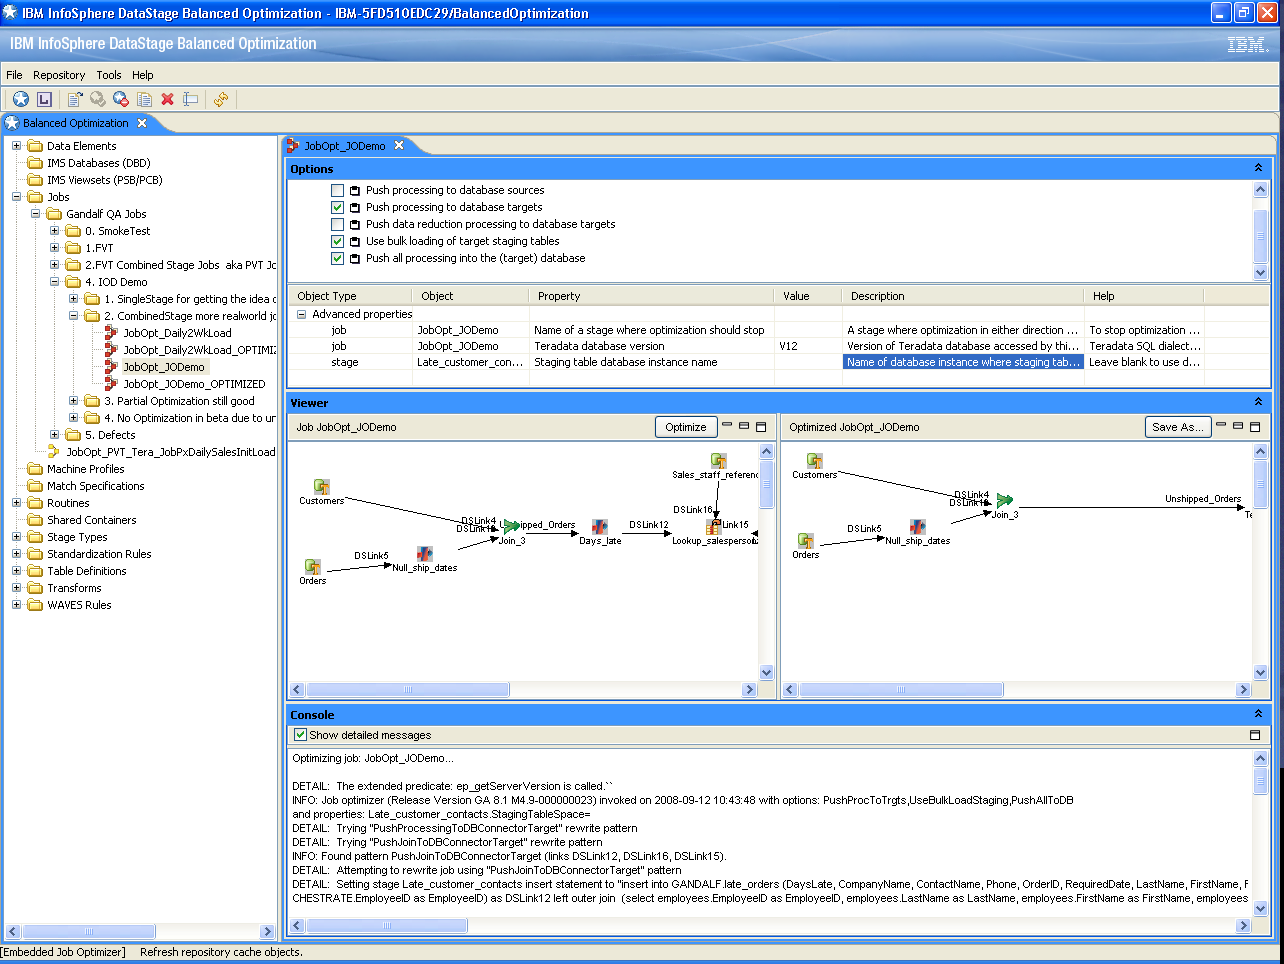This screenshot has width=1284, height=964.
Task: Open JobOpt_JODemo_OPTIMIZED job in tree
Action: (194, 384)
